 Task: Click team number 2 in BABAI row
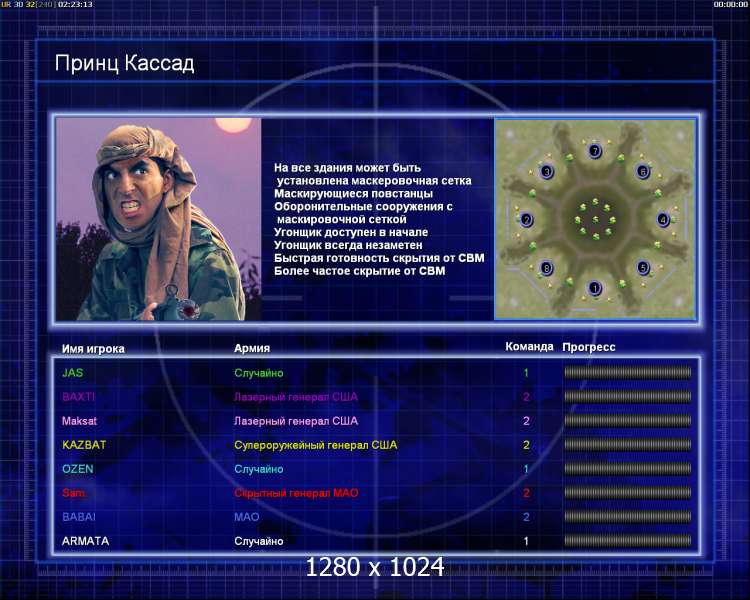click(526, 517)
